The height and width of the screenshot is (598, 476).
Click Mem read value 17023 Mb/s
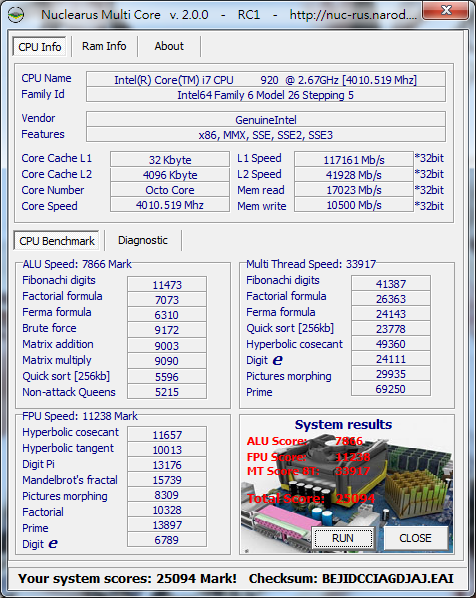point(354,190)
